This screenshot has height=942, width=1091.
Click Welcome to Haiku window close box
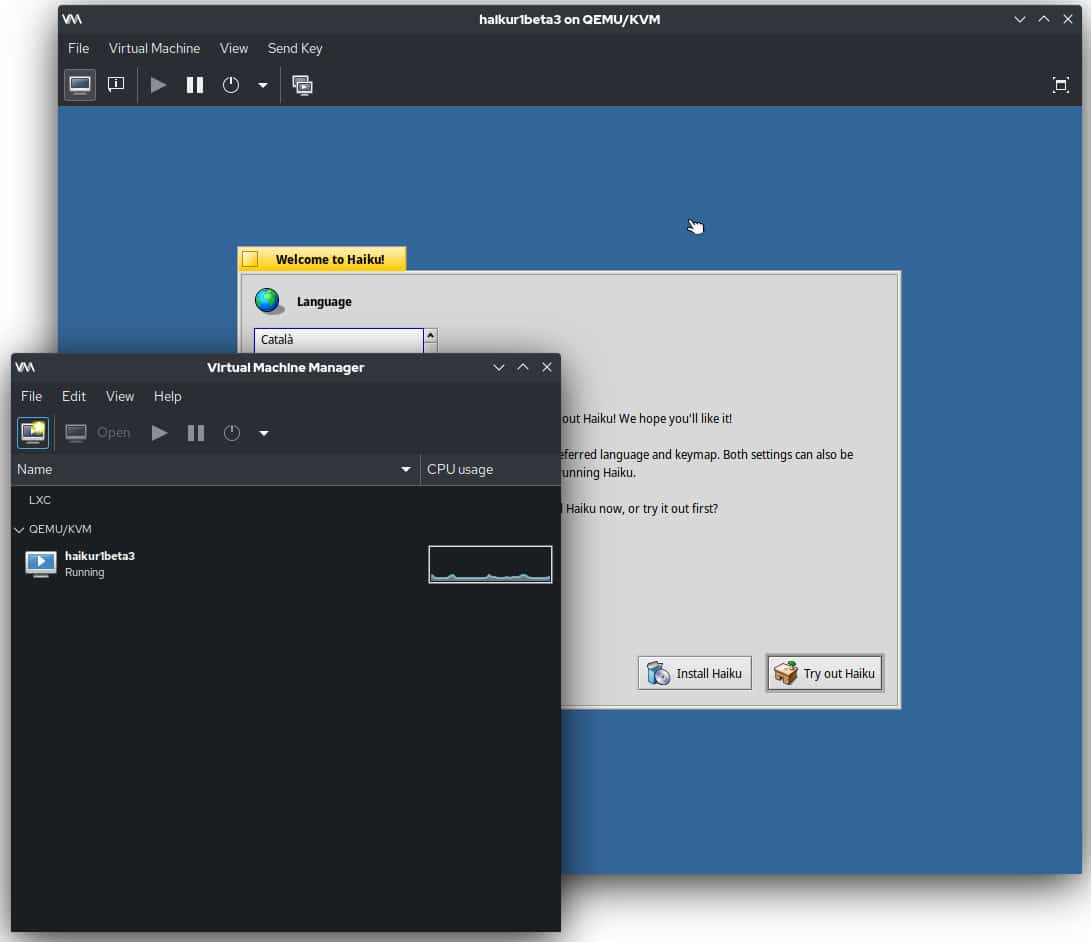[x=250, y=260]
